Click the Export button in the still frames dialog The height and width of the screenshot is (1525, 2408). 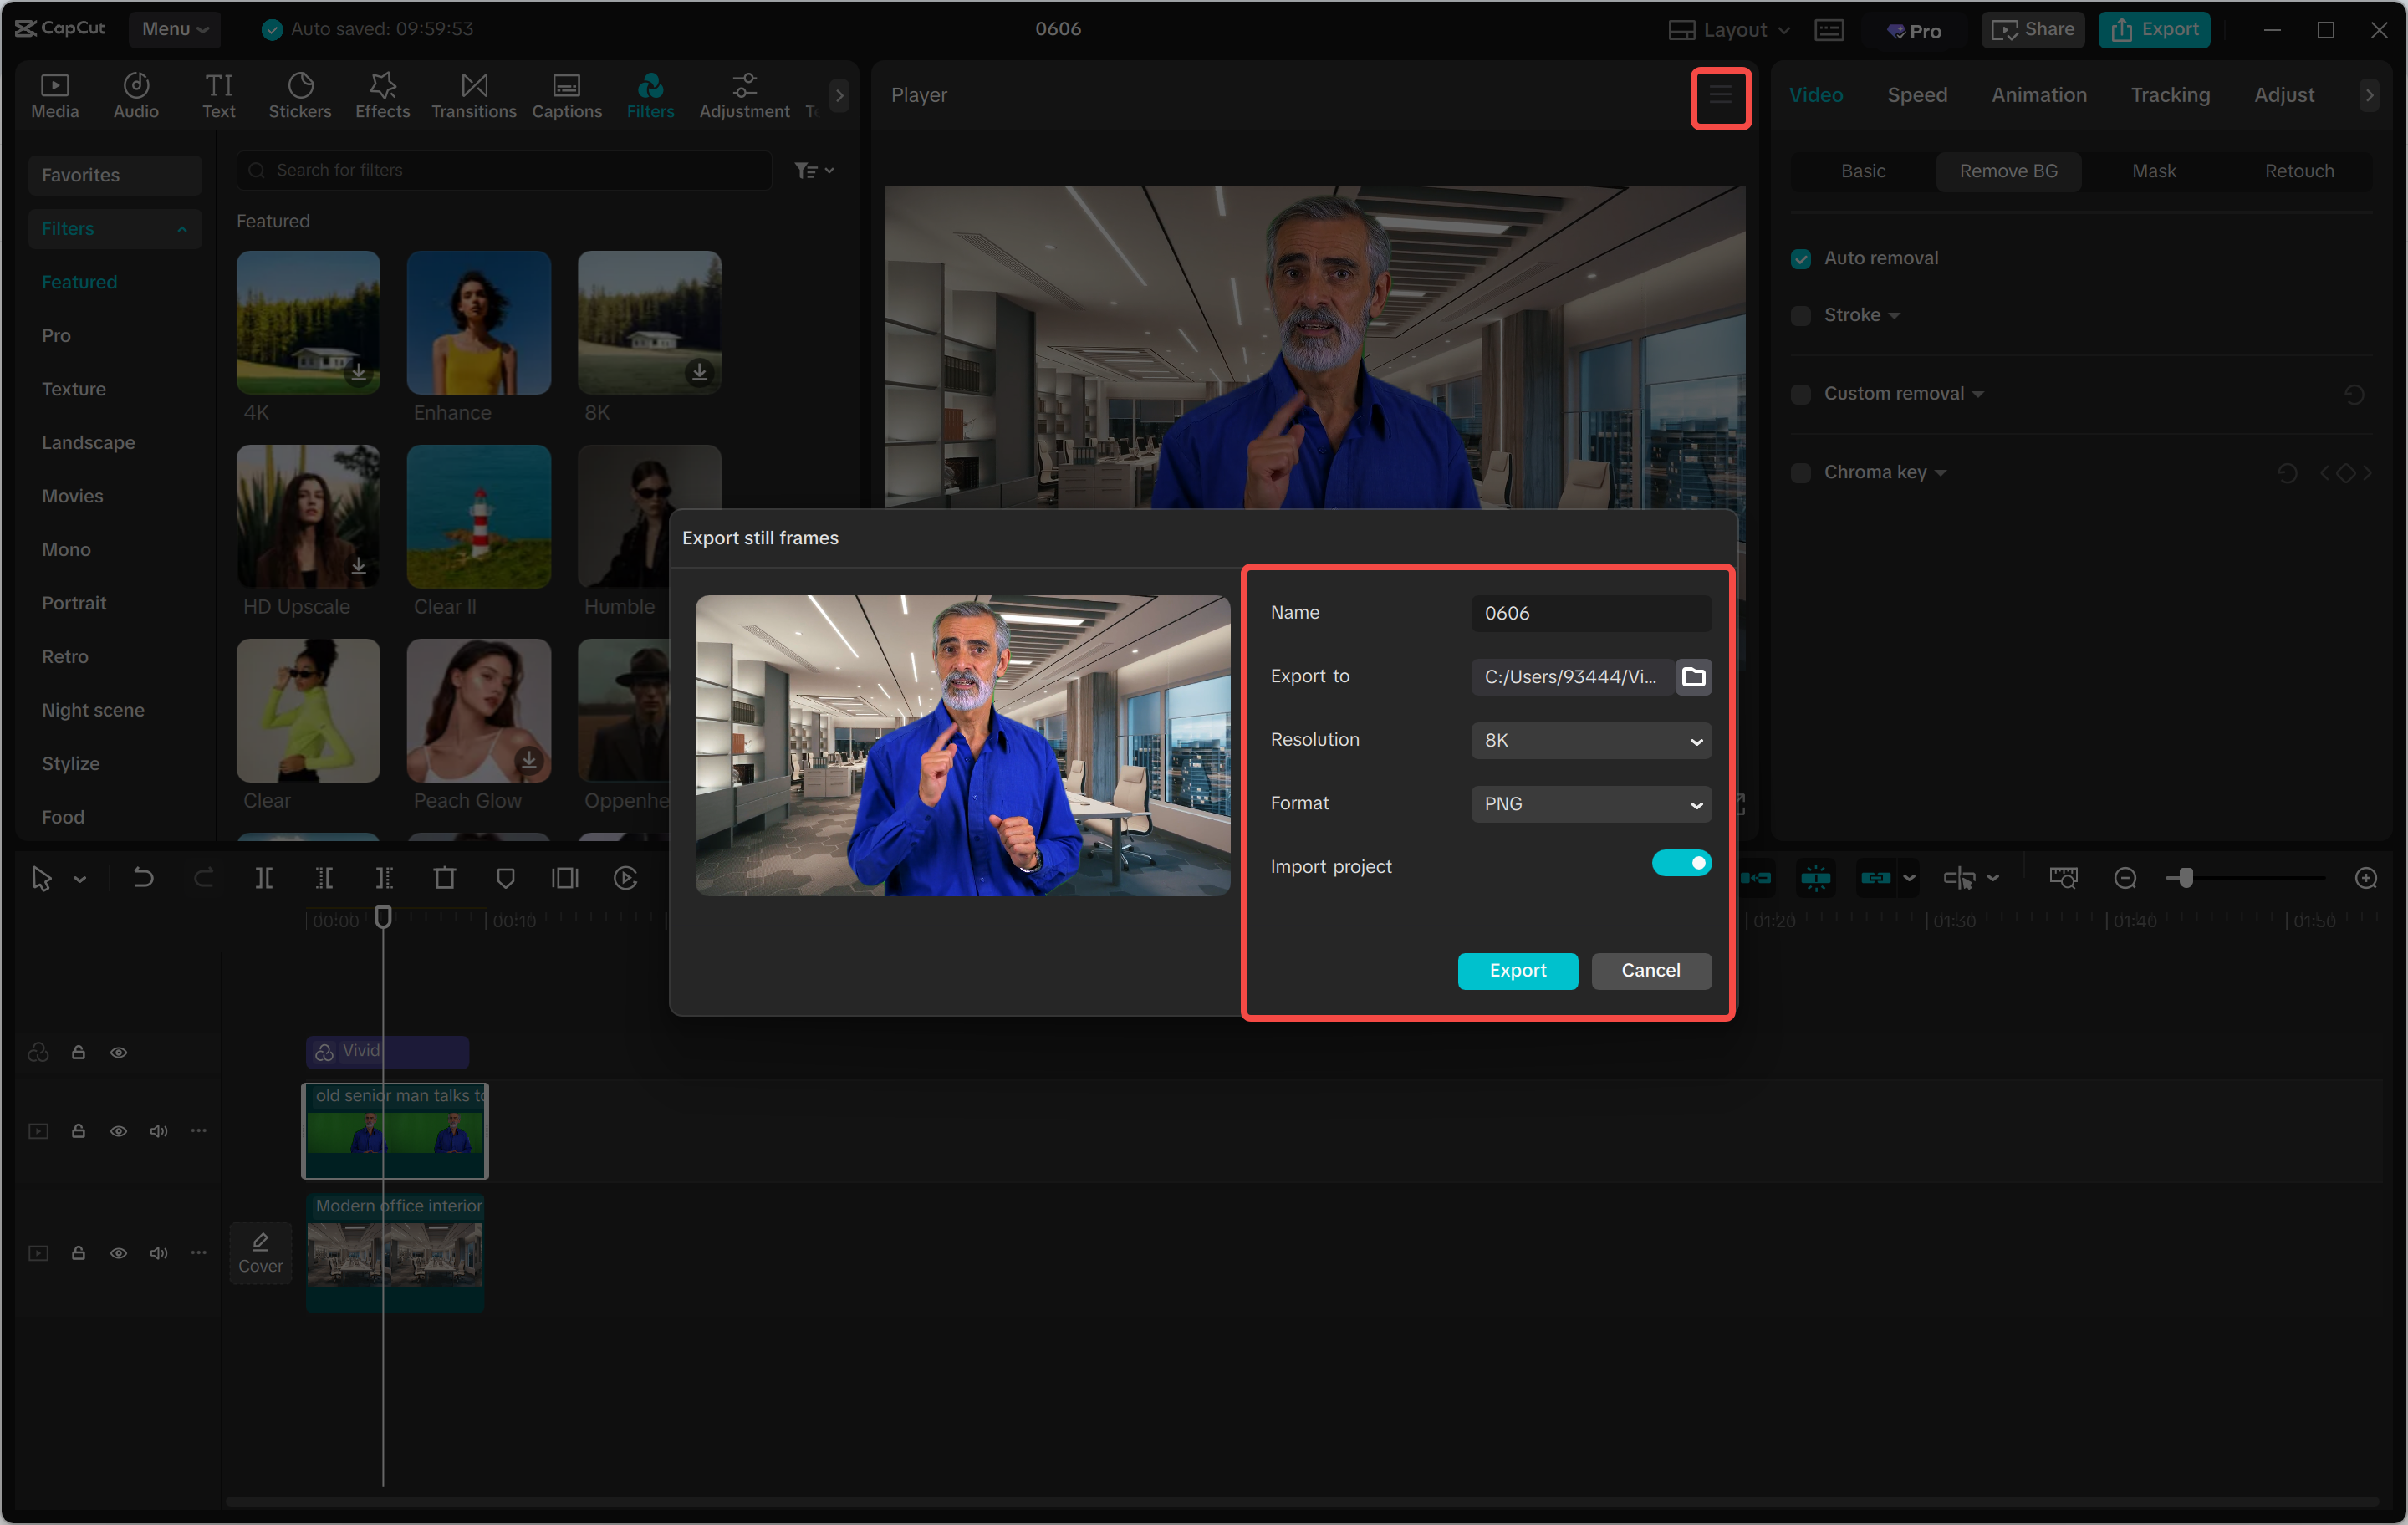(1517, 970)
